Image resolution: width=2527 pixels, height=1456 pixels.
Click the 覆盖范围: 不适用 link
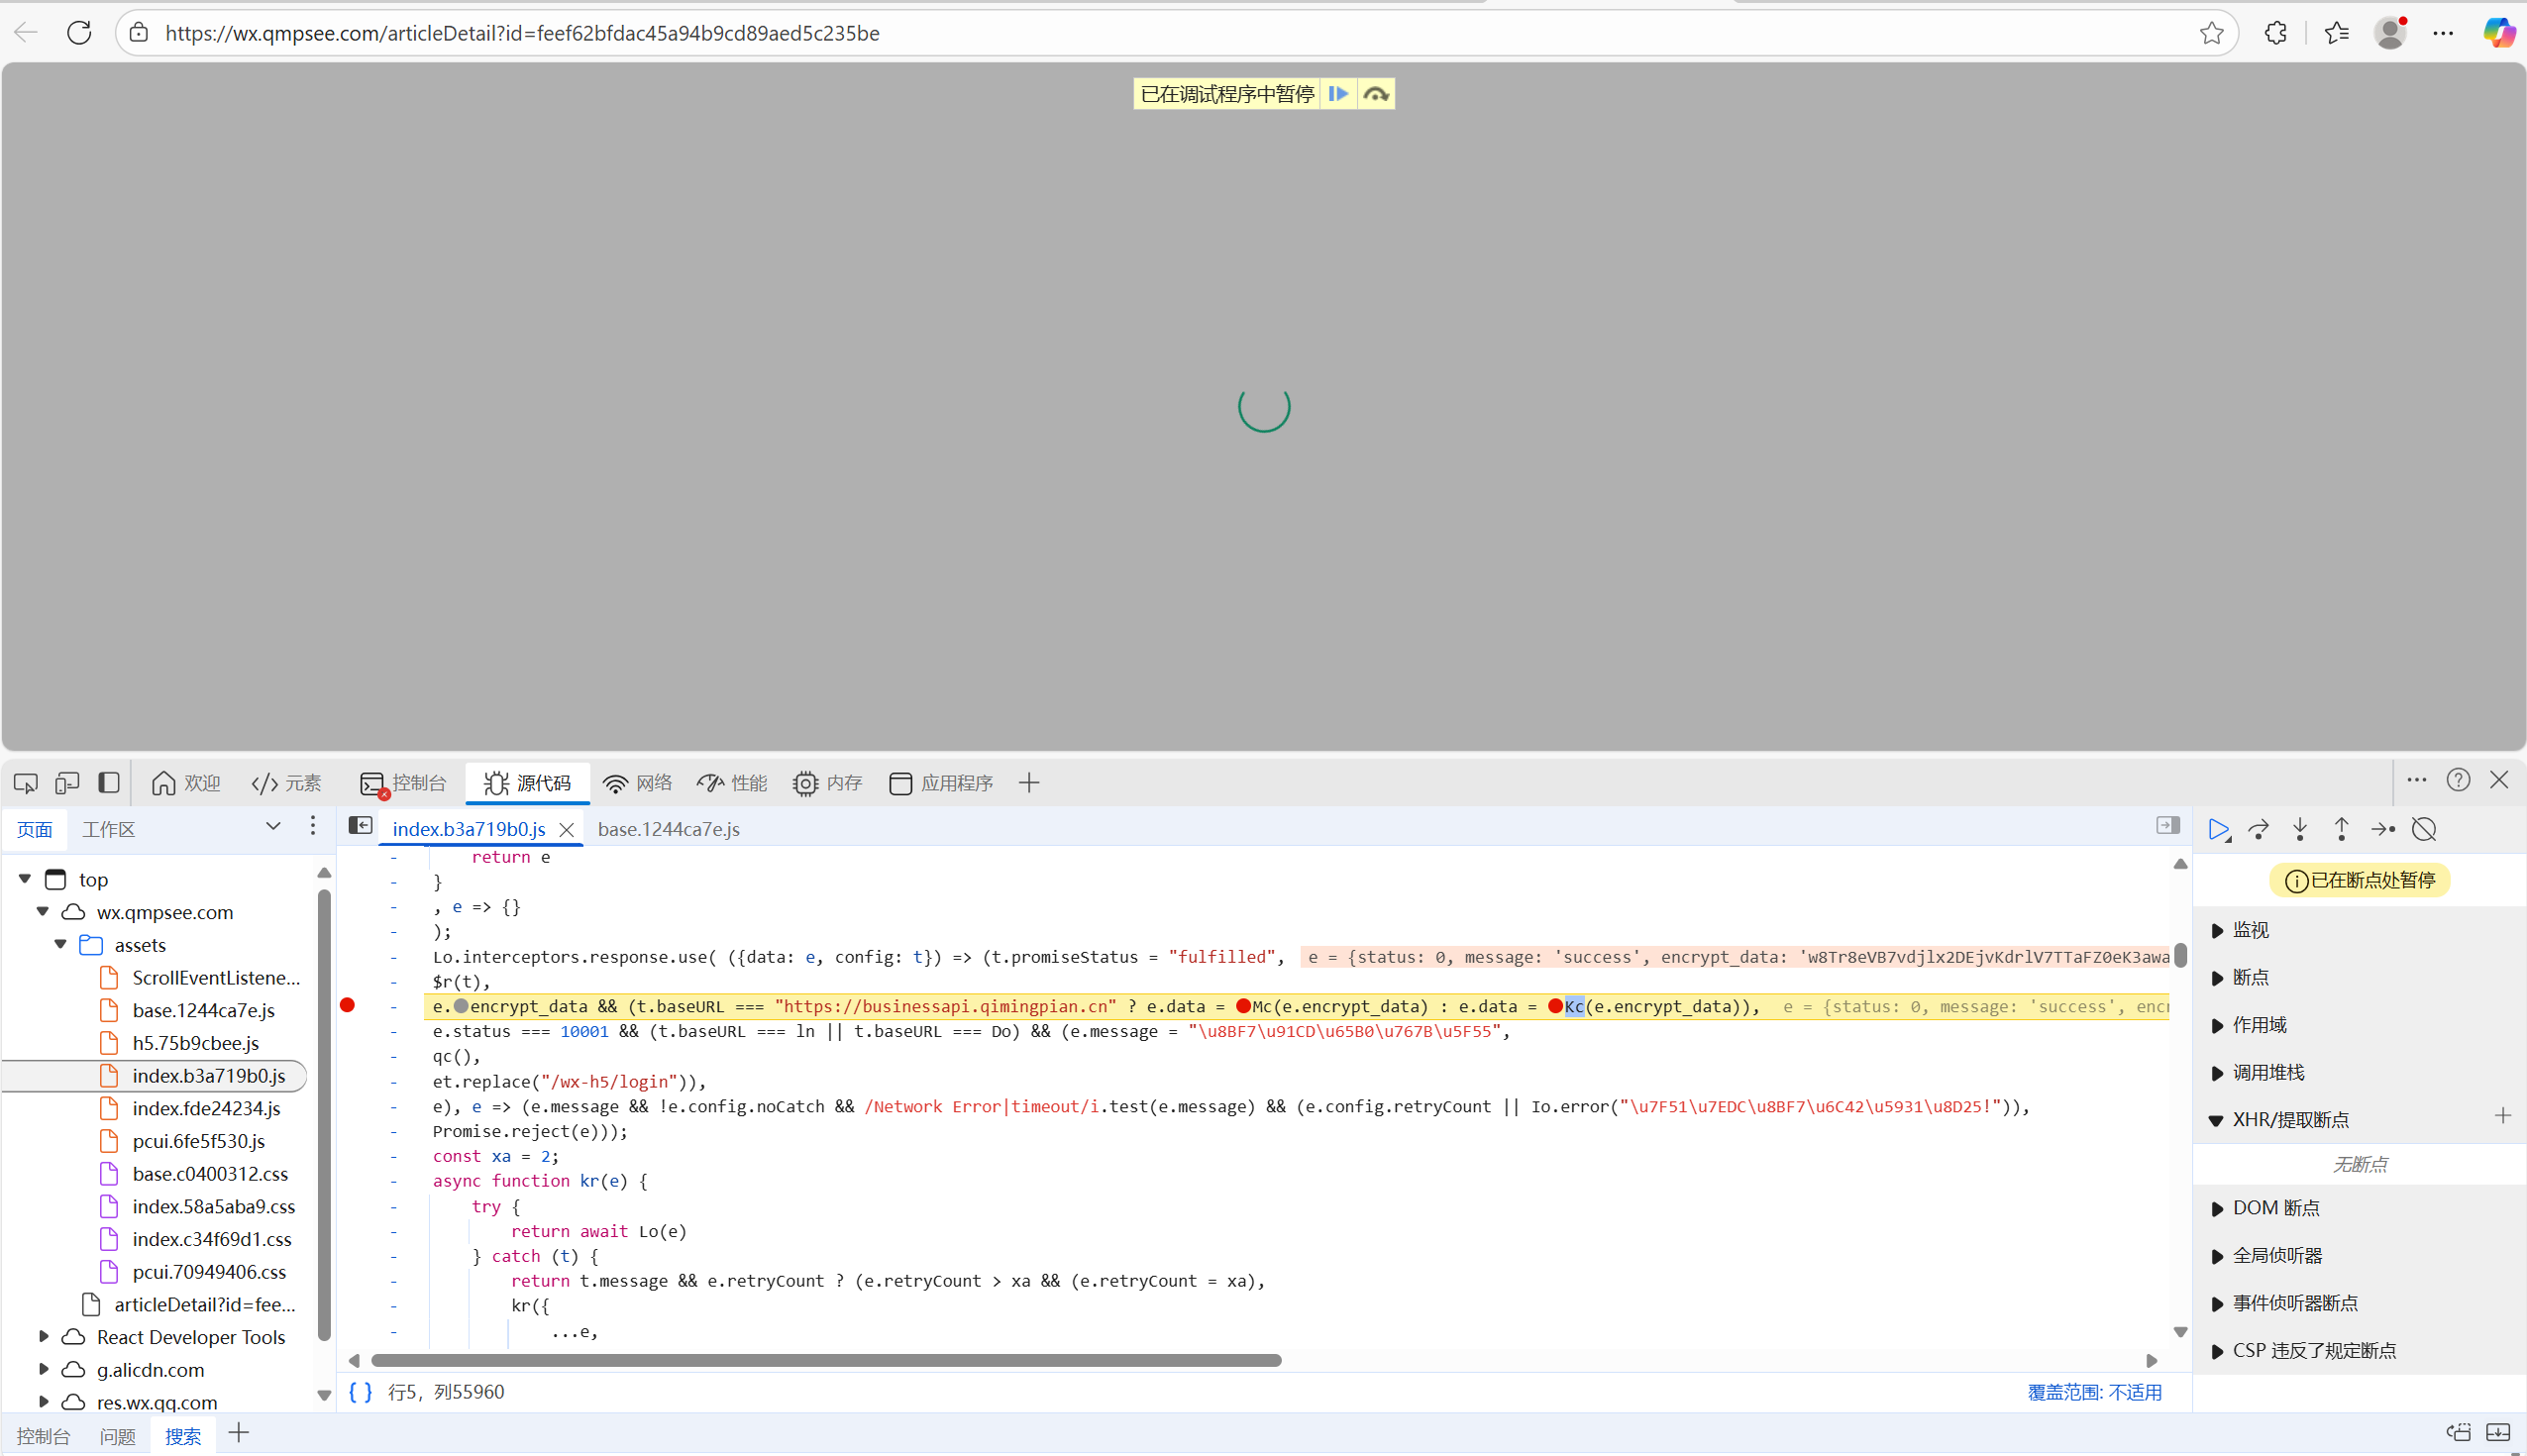[2094, 1392]
